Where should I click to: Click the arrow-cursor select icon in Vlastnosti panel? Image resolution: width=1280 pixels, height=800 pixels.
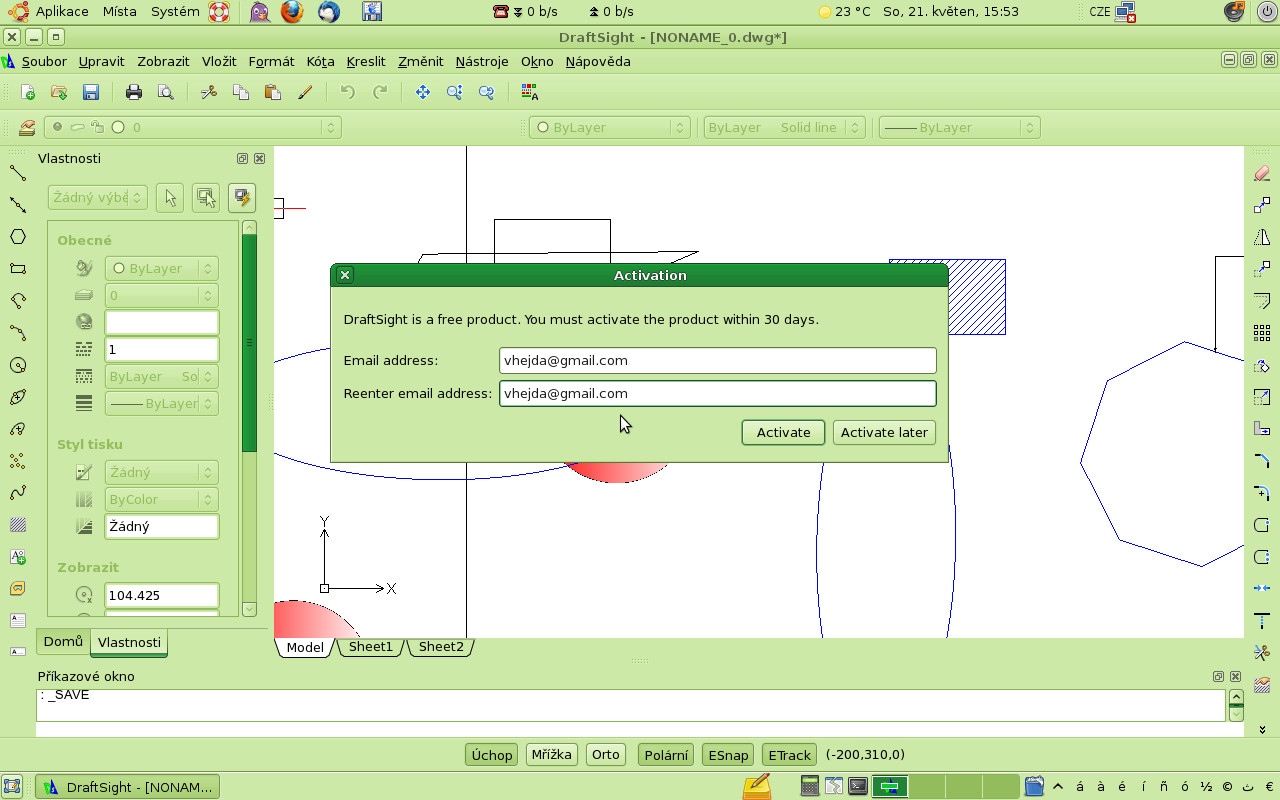click(x=170, y=197)
